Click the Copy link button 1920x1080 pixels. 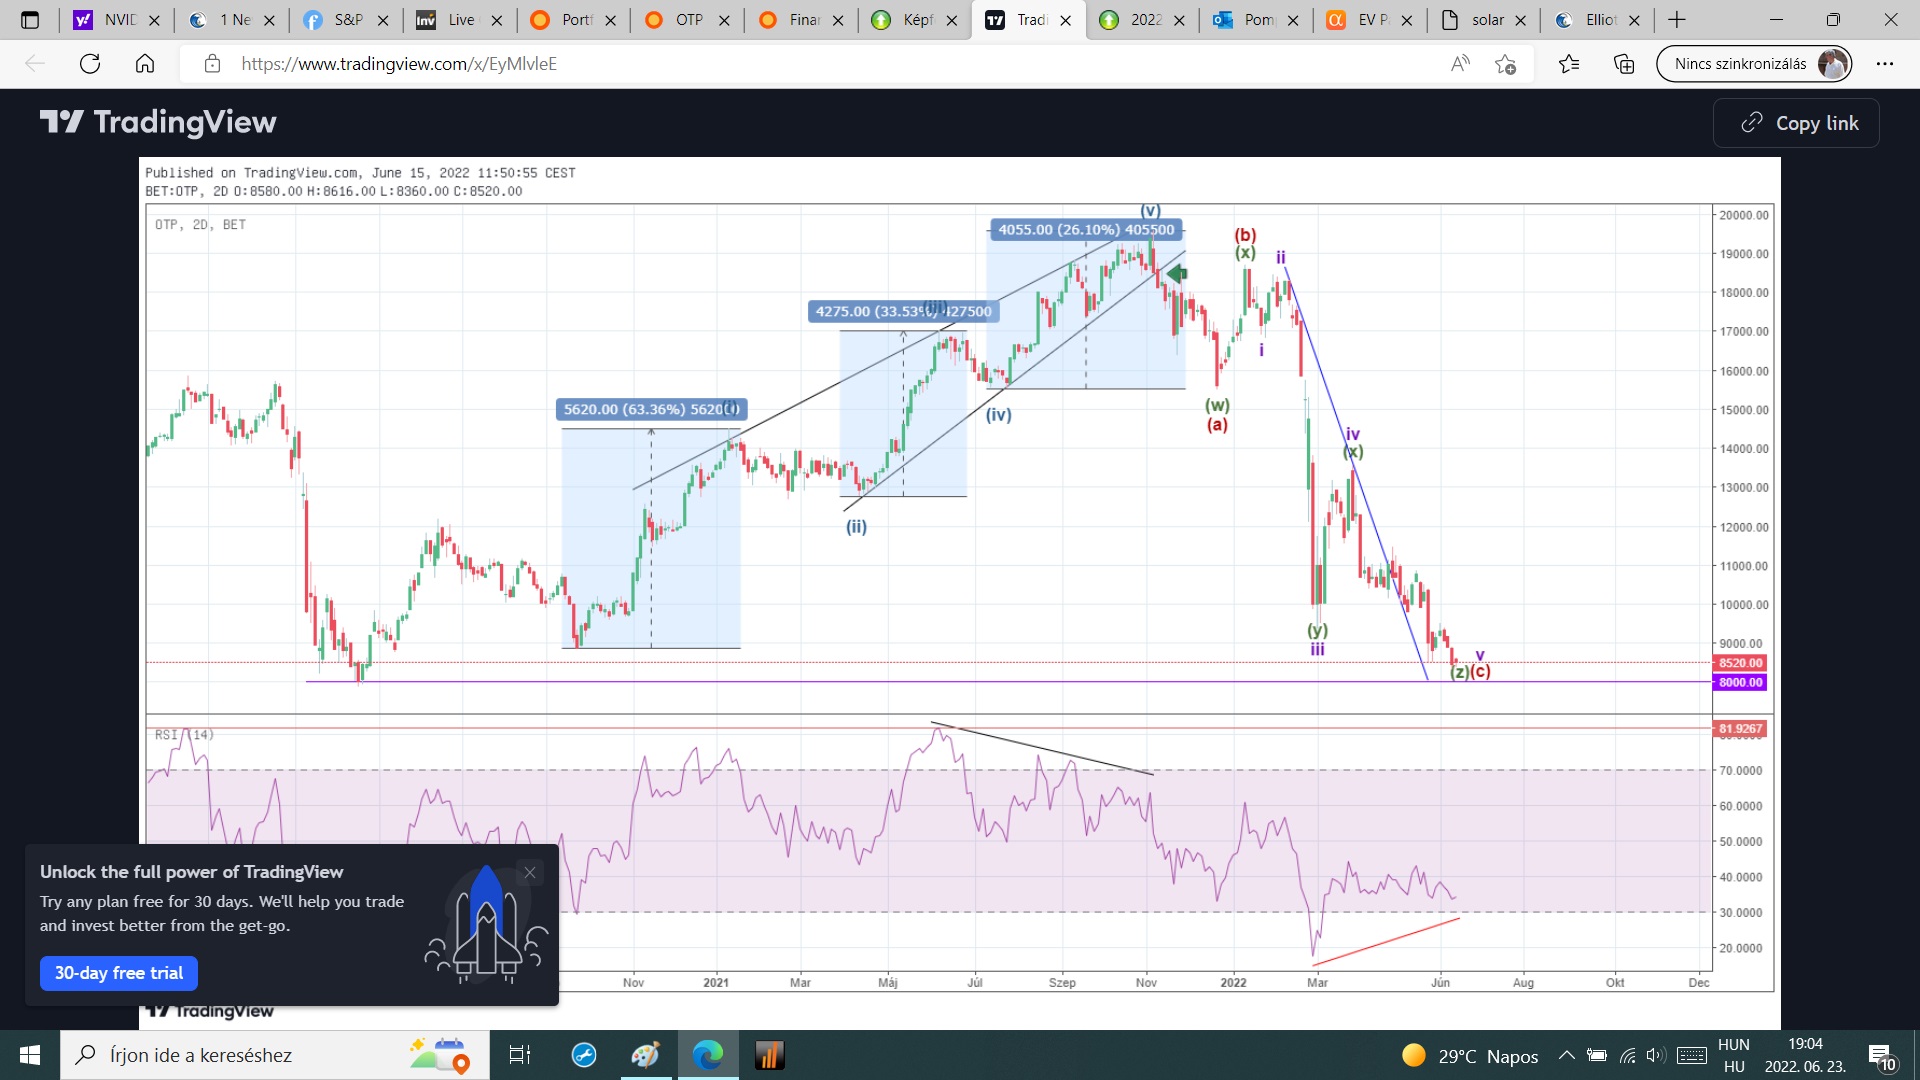[x=1796, y=123]
